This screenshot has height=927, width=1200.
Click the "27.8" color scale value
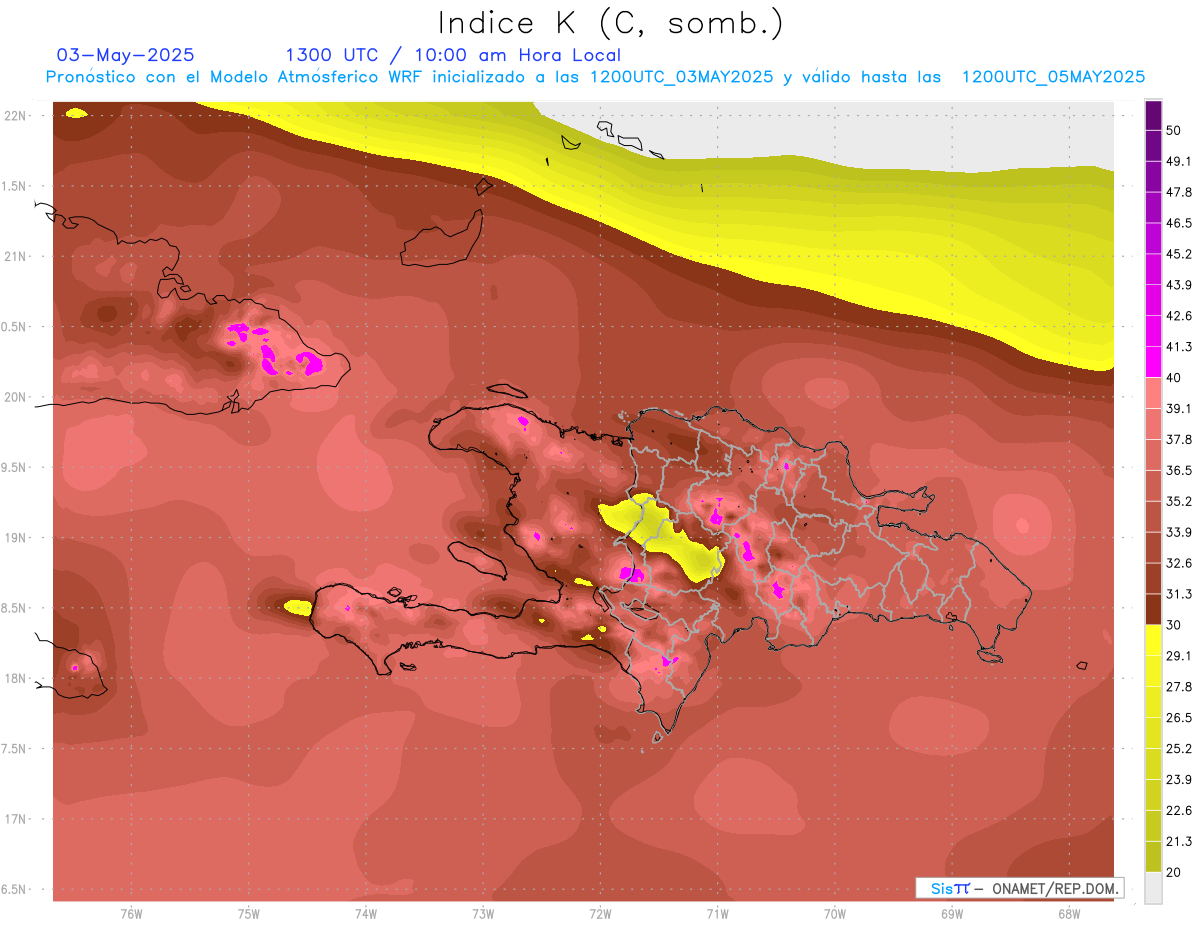tap(1180, 686)
